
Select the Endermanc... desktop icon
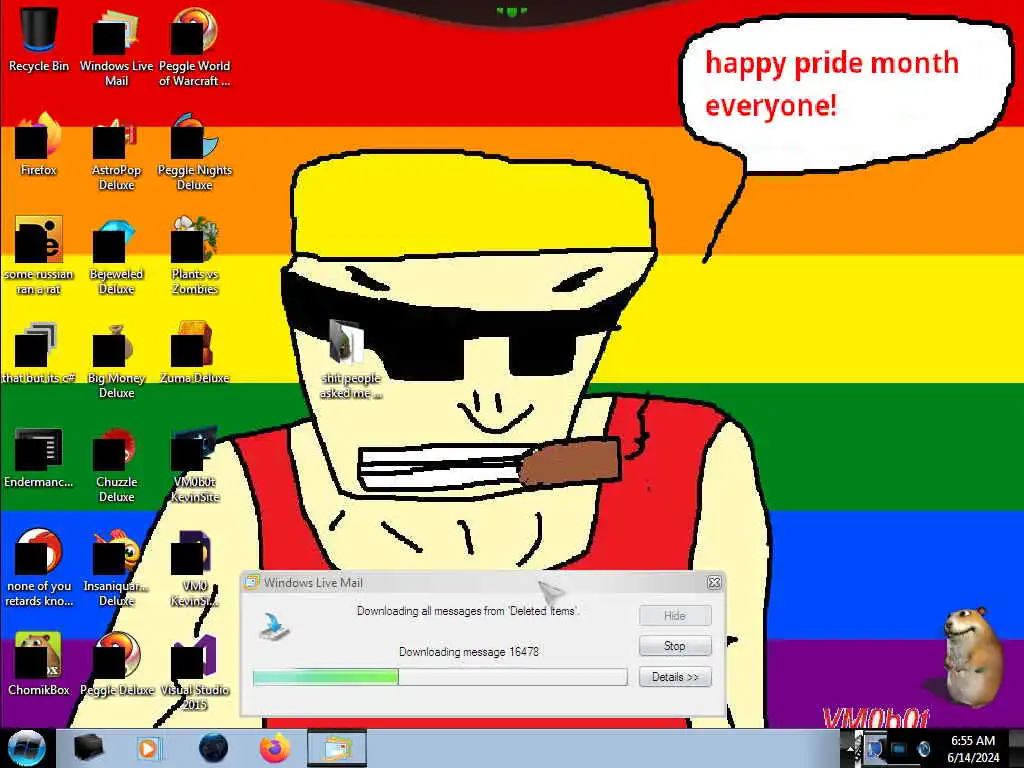39,457
